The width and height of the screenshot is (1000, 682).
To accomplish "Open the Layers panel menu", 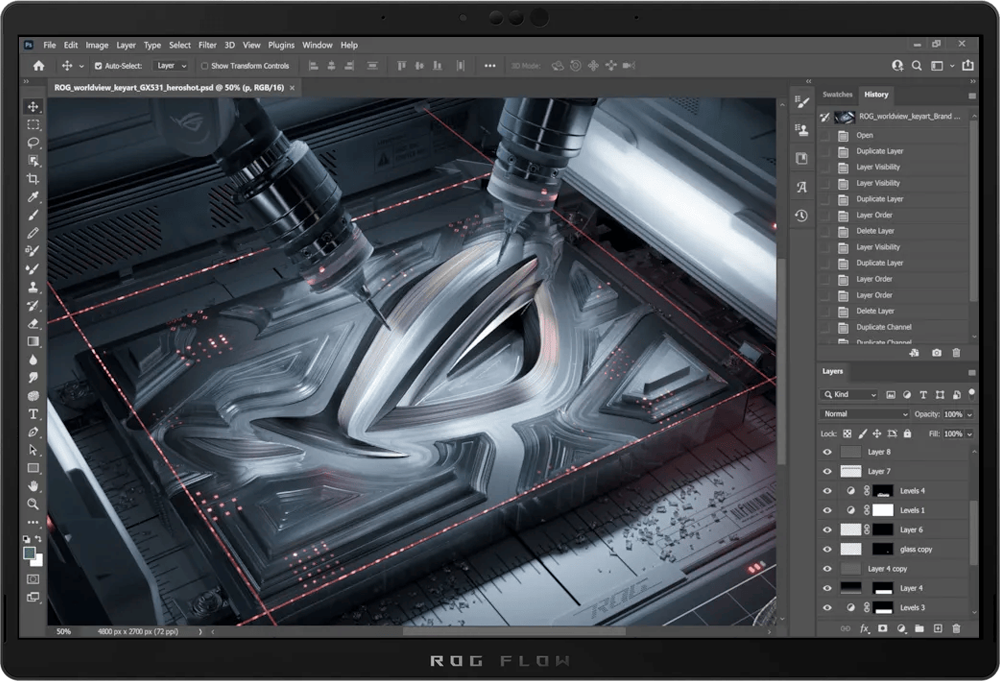I will pyautogui.click(x=972, y=373).
